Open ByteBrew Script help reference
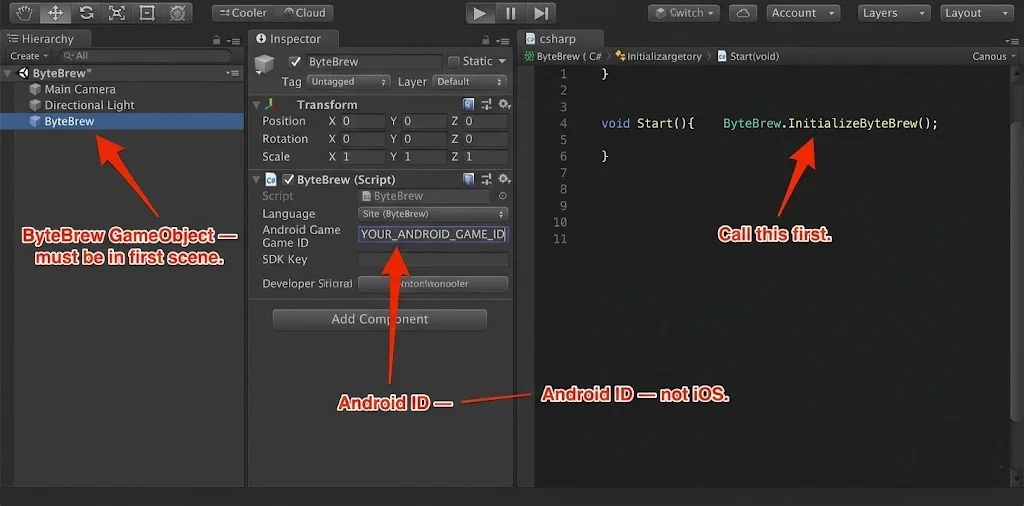 [x=468, y=179]
